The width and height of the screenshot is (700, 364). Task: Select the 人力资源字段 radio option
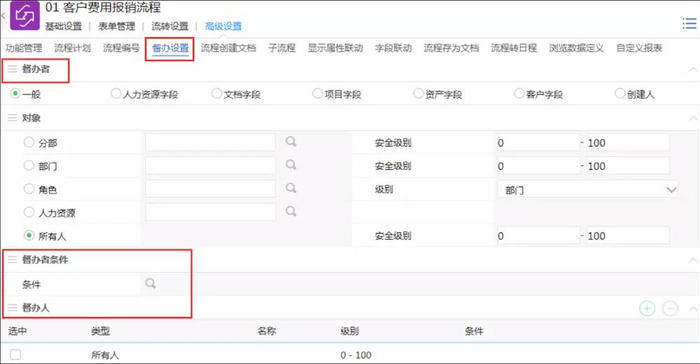tap(116, 93)
